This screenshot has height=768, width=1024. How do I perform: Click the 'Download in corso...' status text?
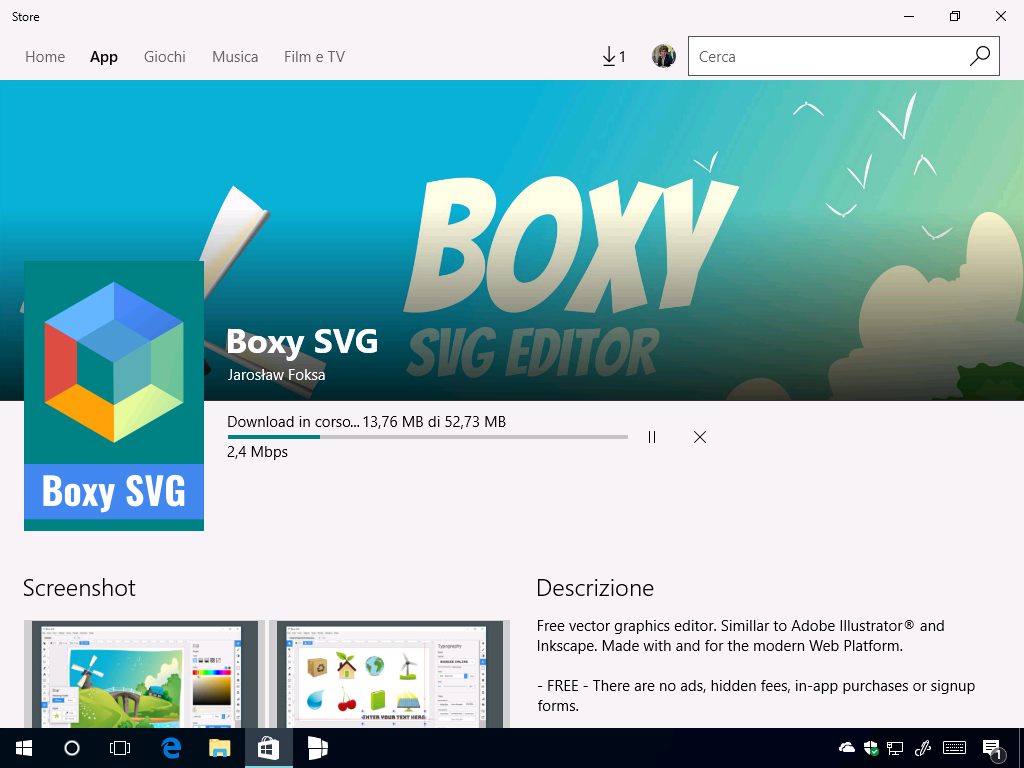(x=293, y=422)
